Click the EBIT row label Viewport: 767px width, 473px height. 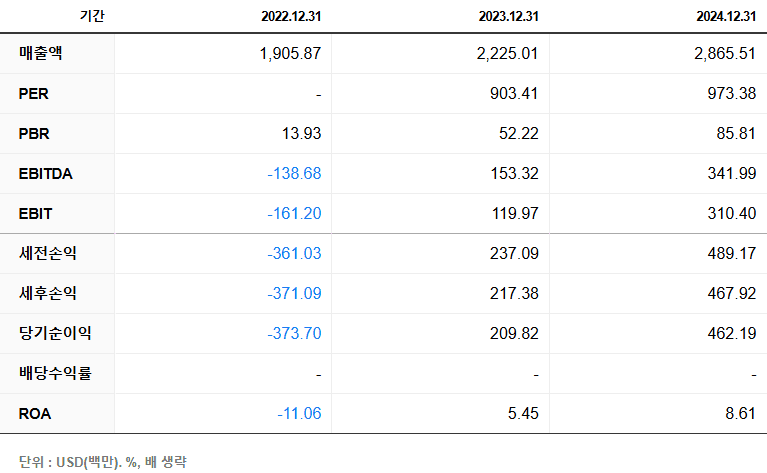[35, 214]
